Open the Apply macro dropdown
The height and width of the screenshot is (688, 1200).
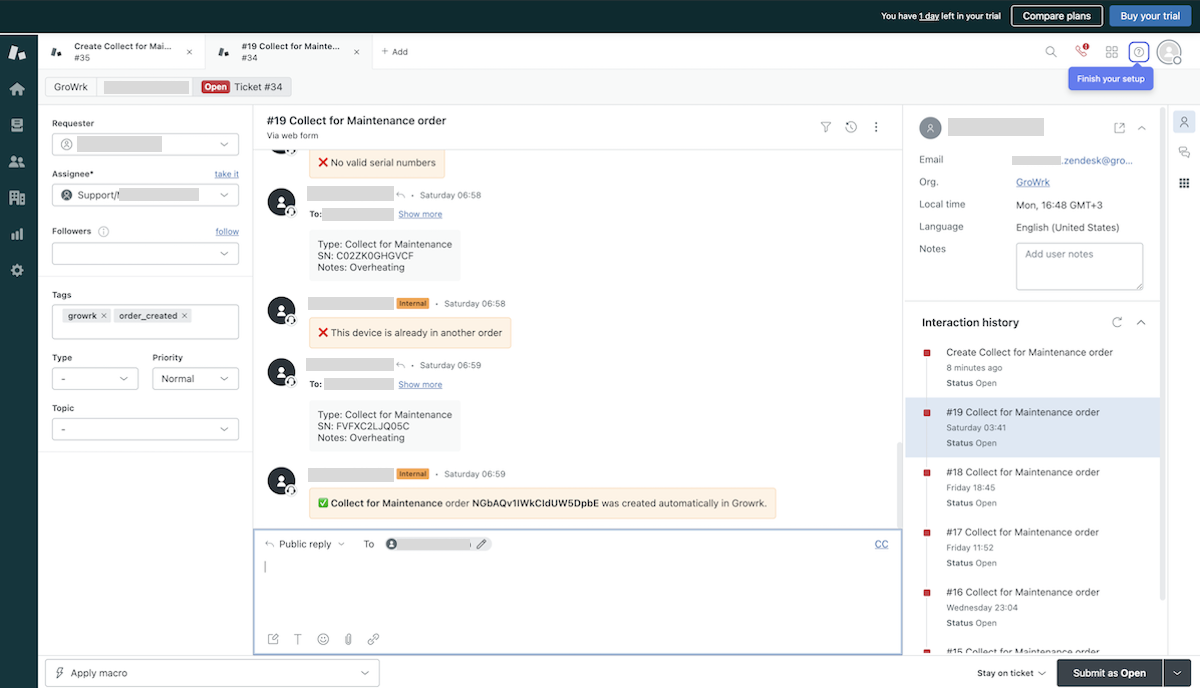pyautogui.click(x=212, y=672)
